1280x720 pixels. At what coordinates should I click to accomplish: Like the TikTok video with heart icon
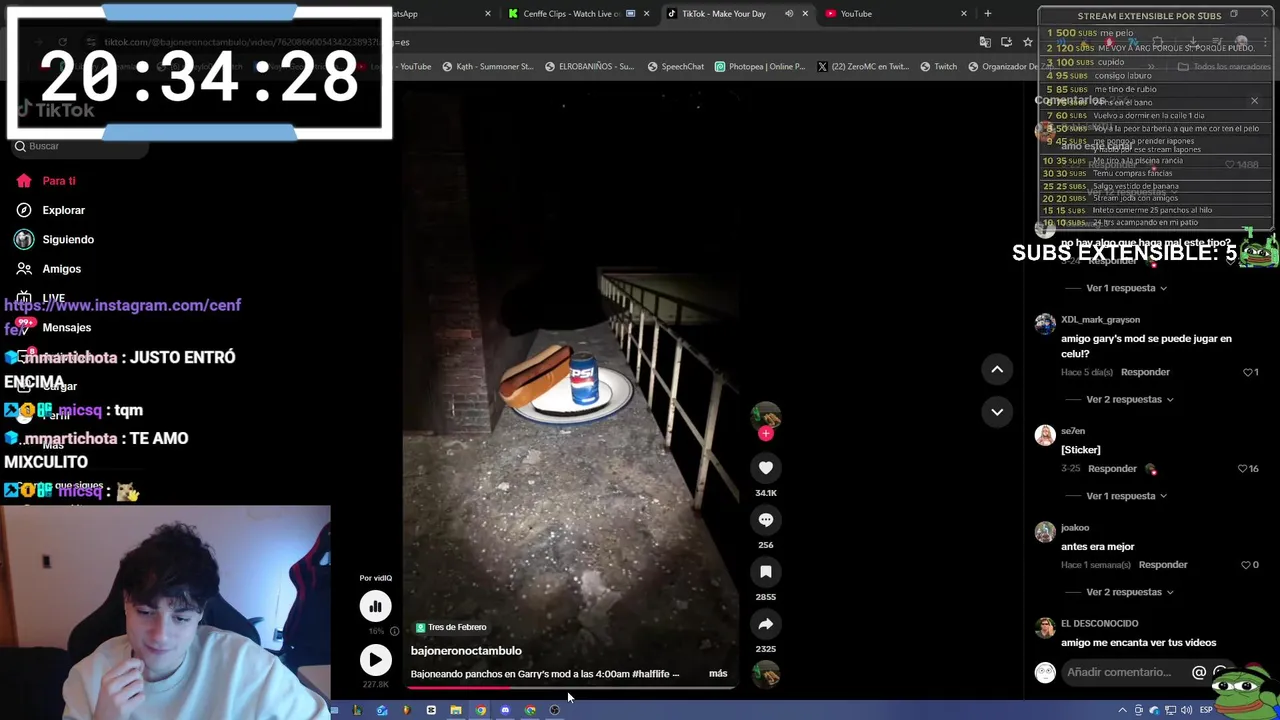[x=766, y=467]
